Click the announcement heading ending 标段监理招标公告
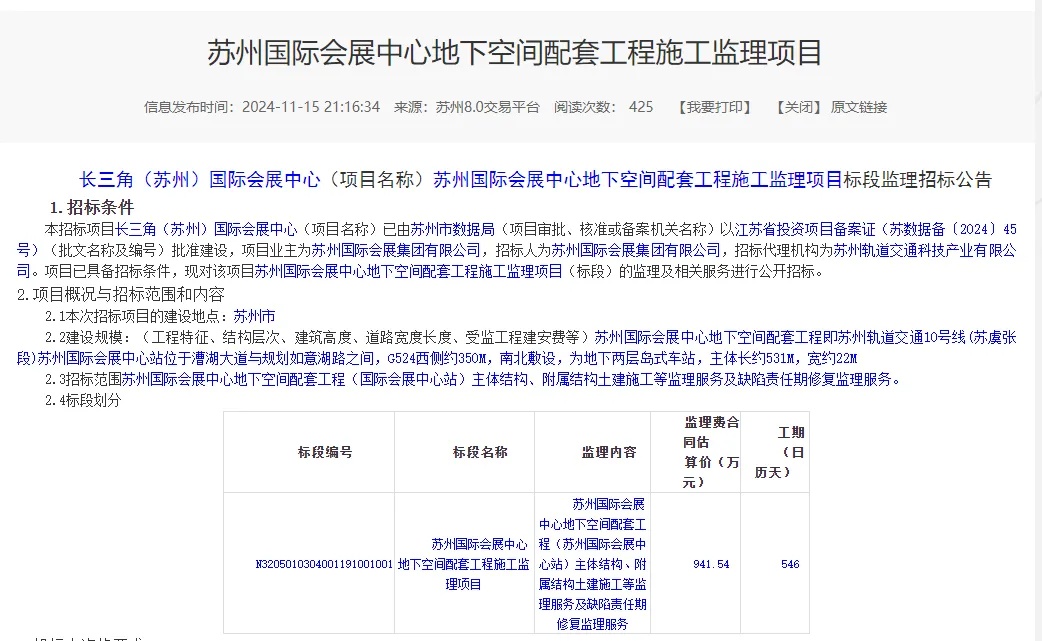This screenshot has height=641, width=1042. tap(536, 179)
